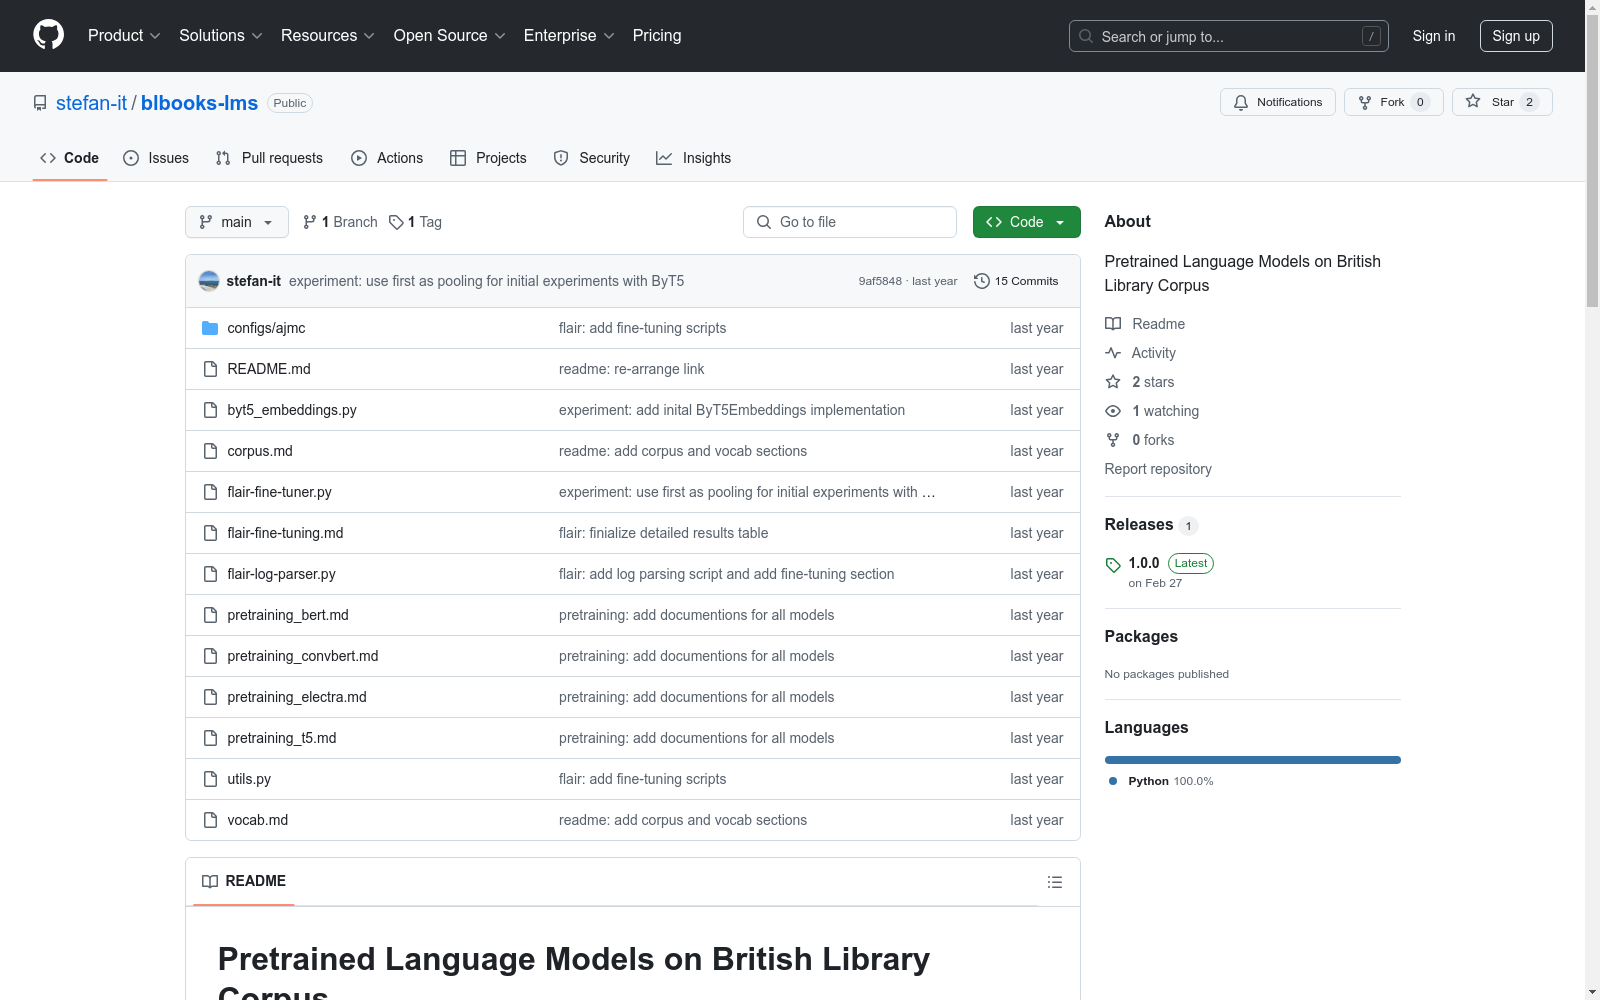Expand the Resources menu
Screen dimensions: 1600x1000
328,36
